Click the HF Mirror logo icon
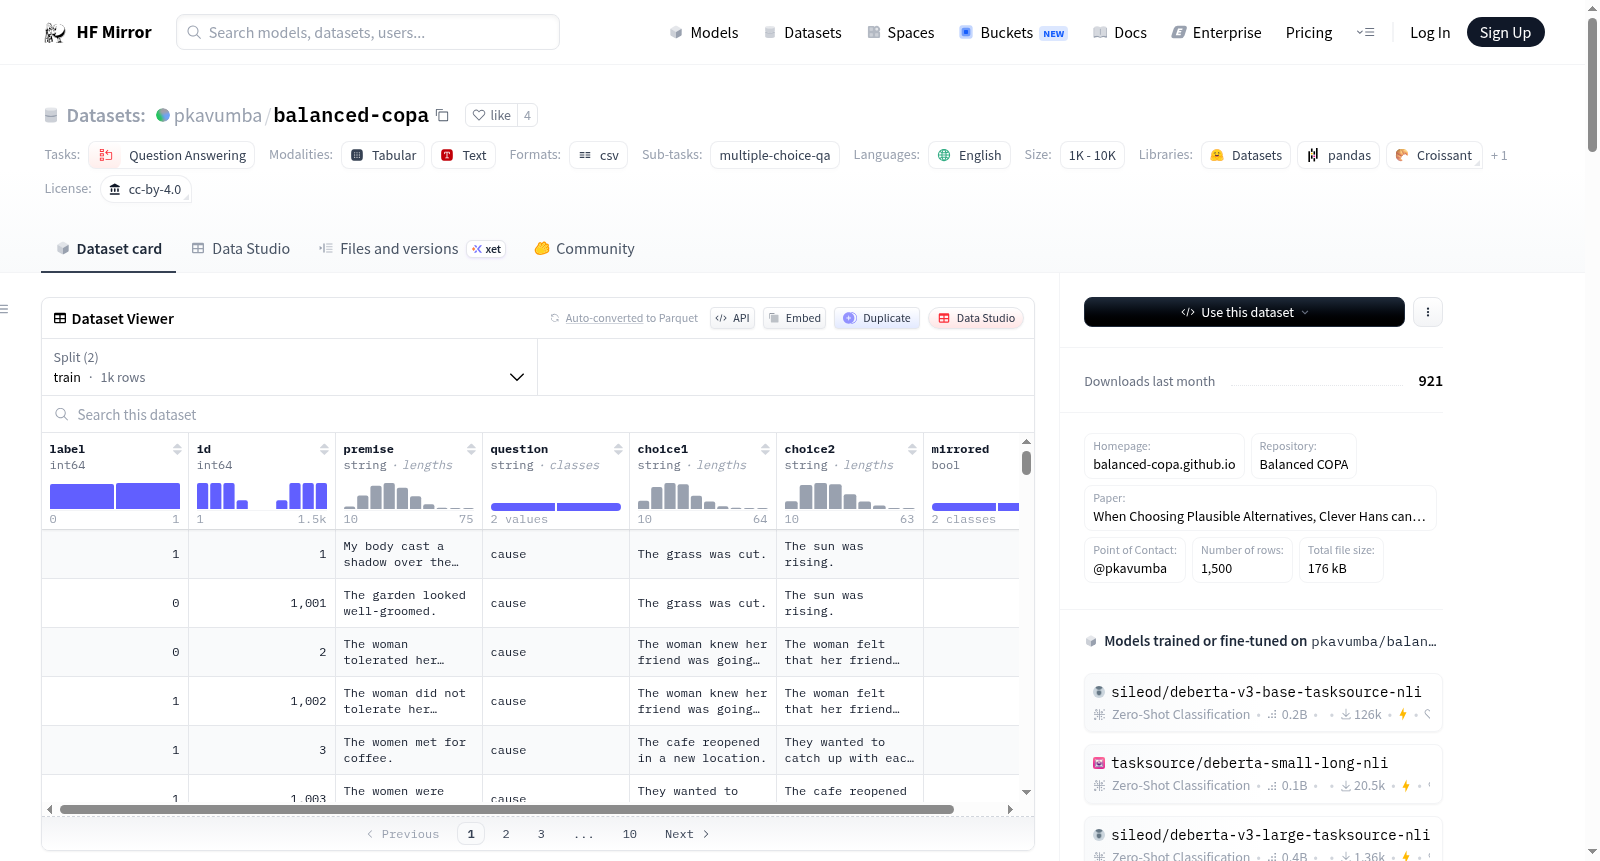Image resolution: width=1600 pixels, height=861 pixels. point(55,33)
